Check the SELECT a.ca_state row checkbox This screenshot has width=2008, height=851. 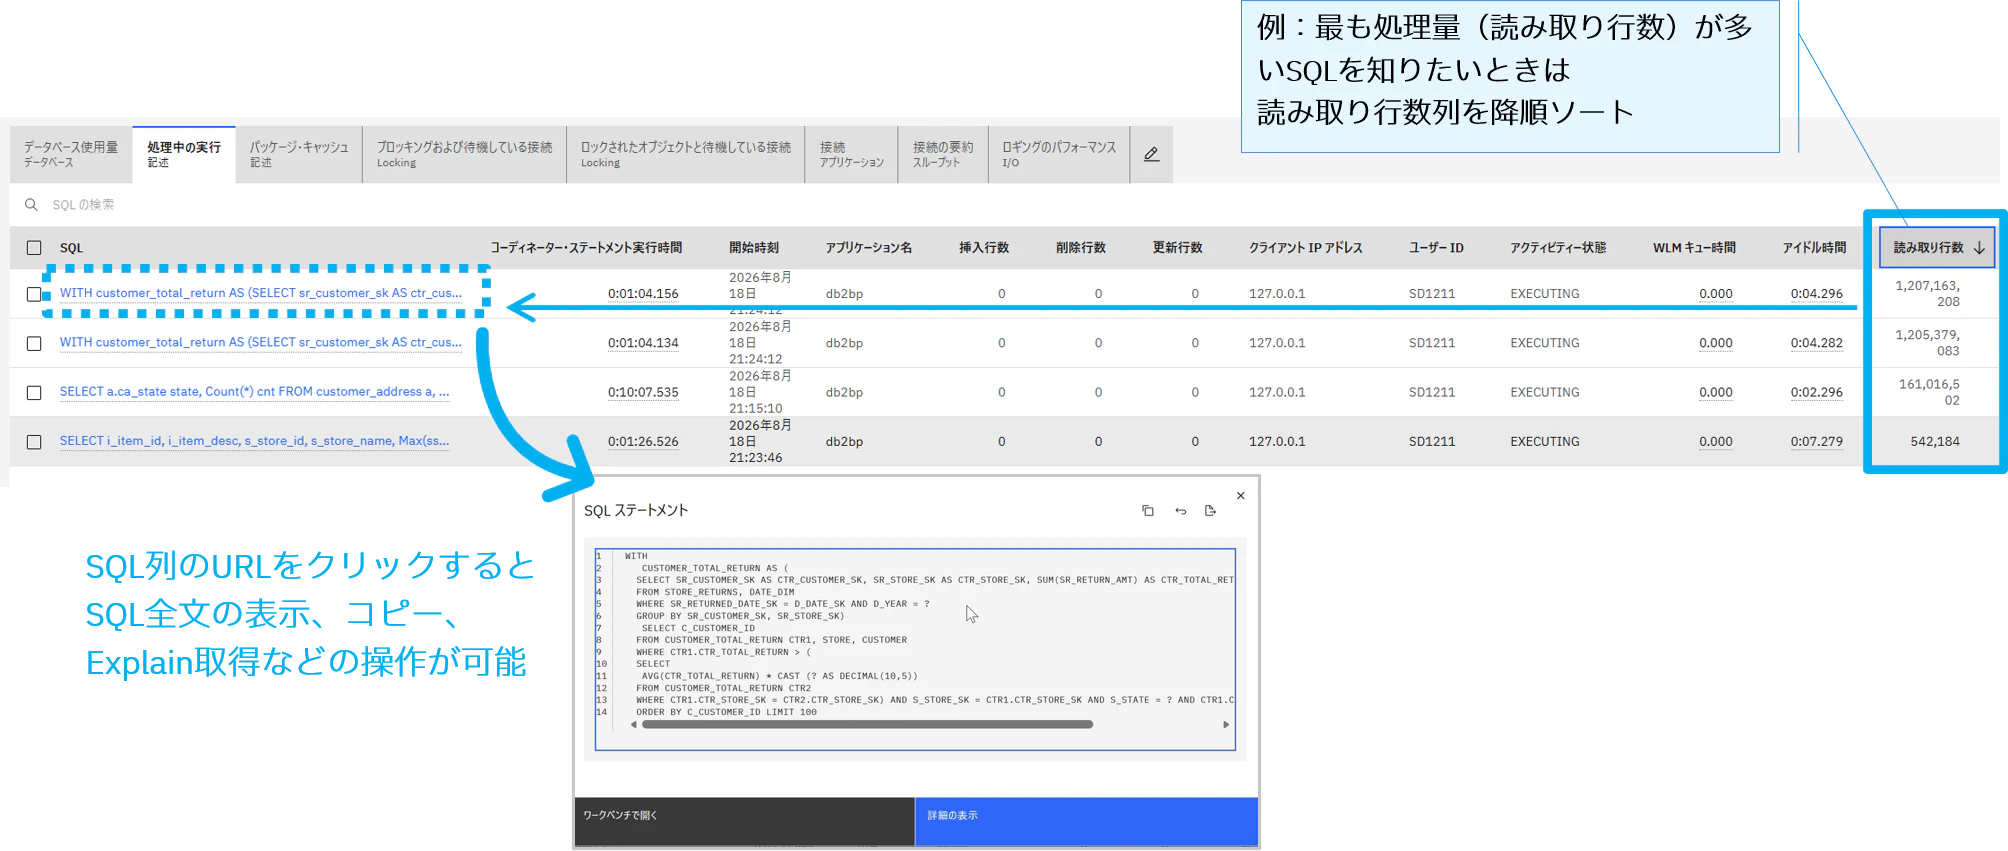pyautogui.click(x=34, y=392)
